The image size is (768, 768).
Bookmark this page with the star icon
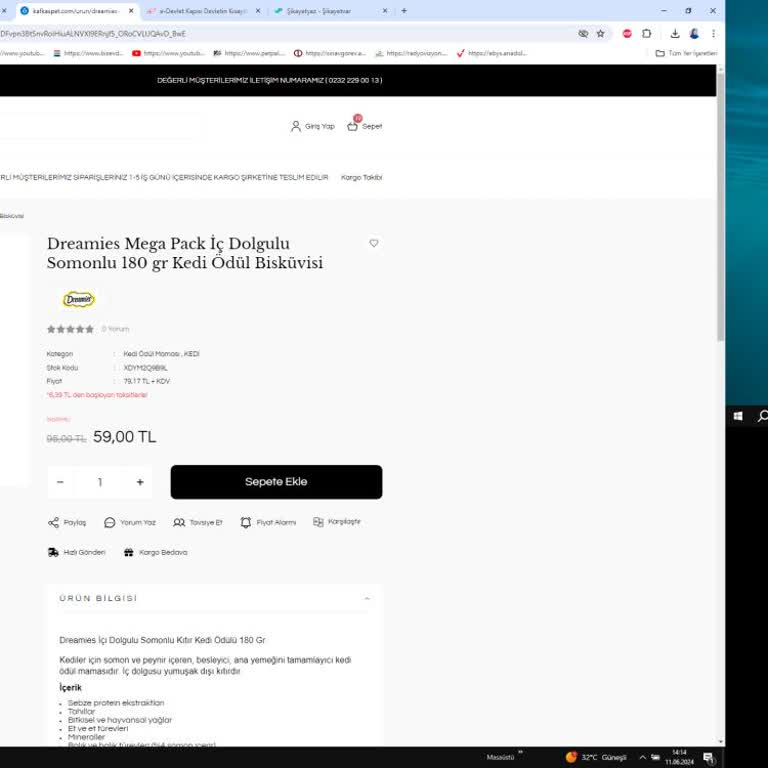(x=600, y=33)
